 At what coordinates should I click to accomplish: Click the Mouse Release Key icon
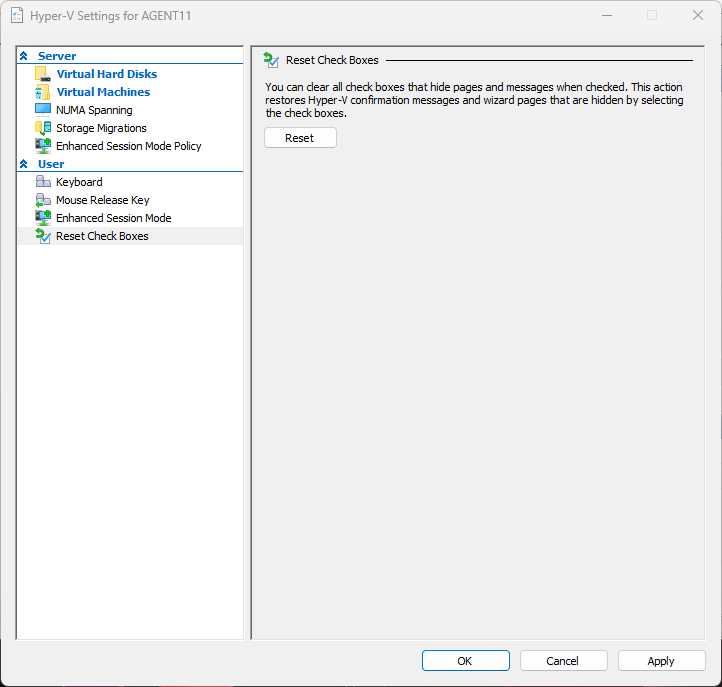42,200
